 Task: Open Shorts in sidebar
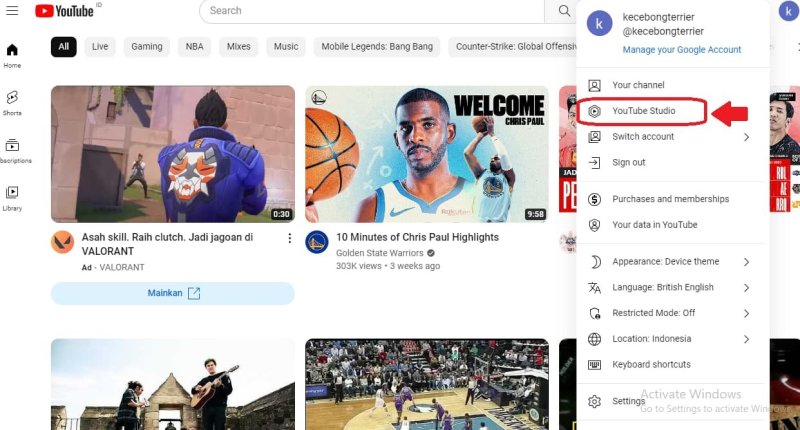[12, 103]
